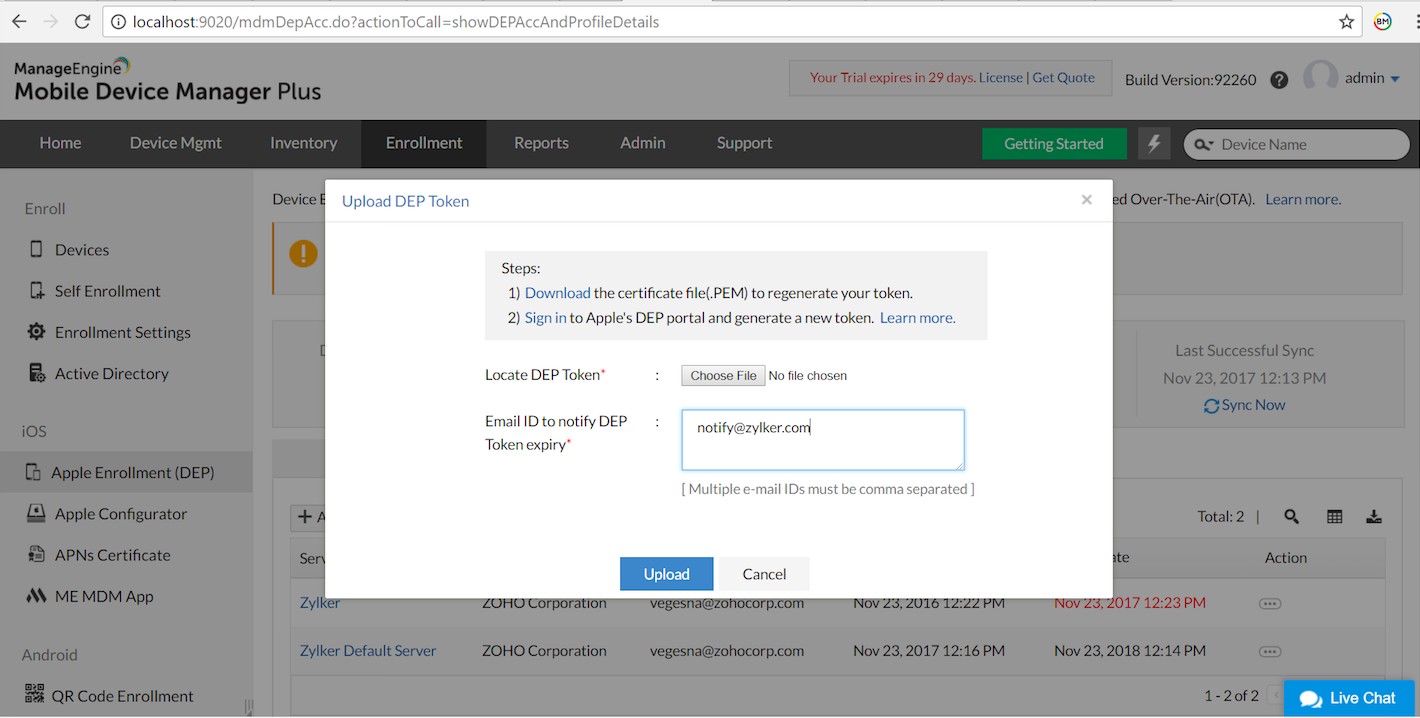Click Sync Now link
1420x718 pixels.
coord(1245,405)
